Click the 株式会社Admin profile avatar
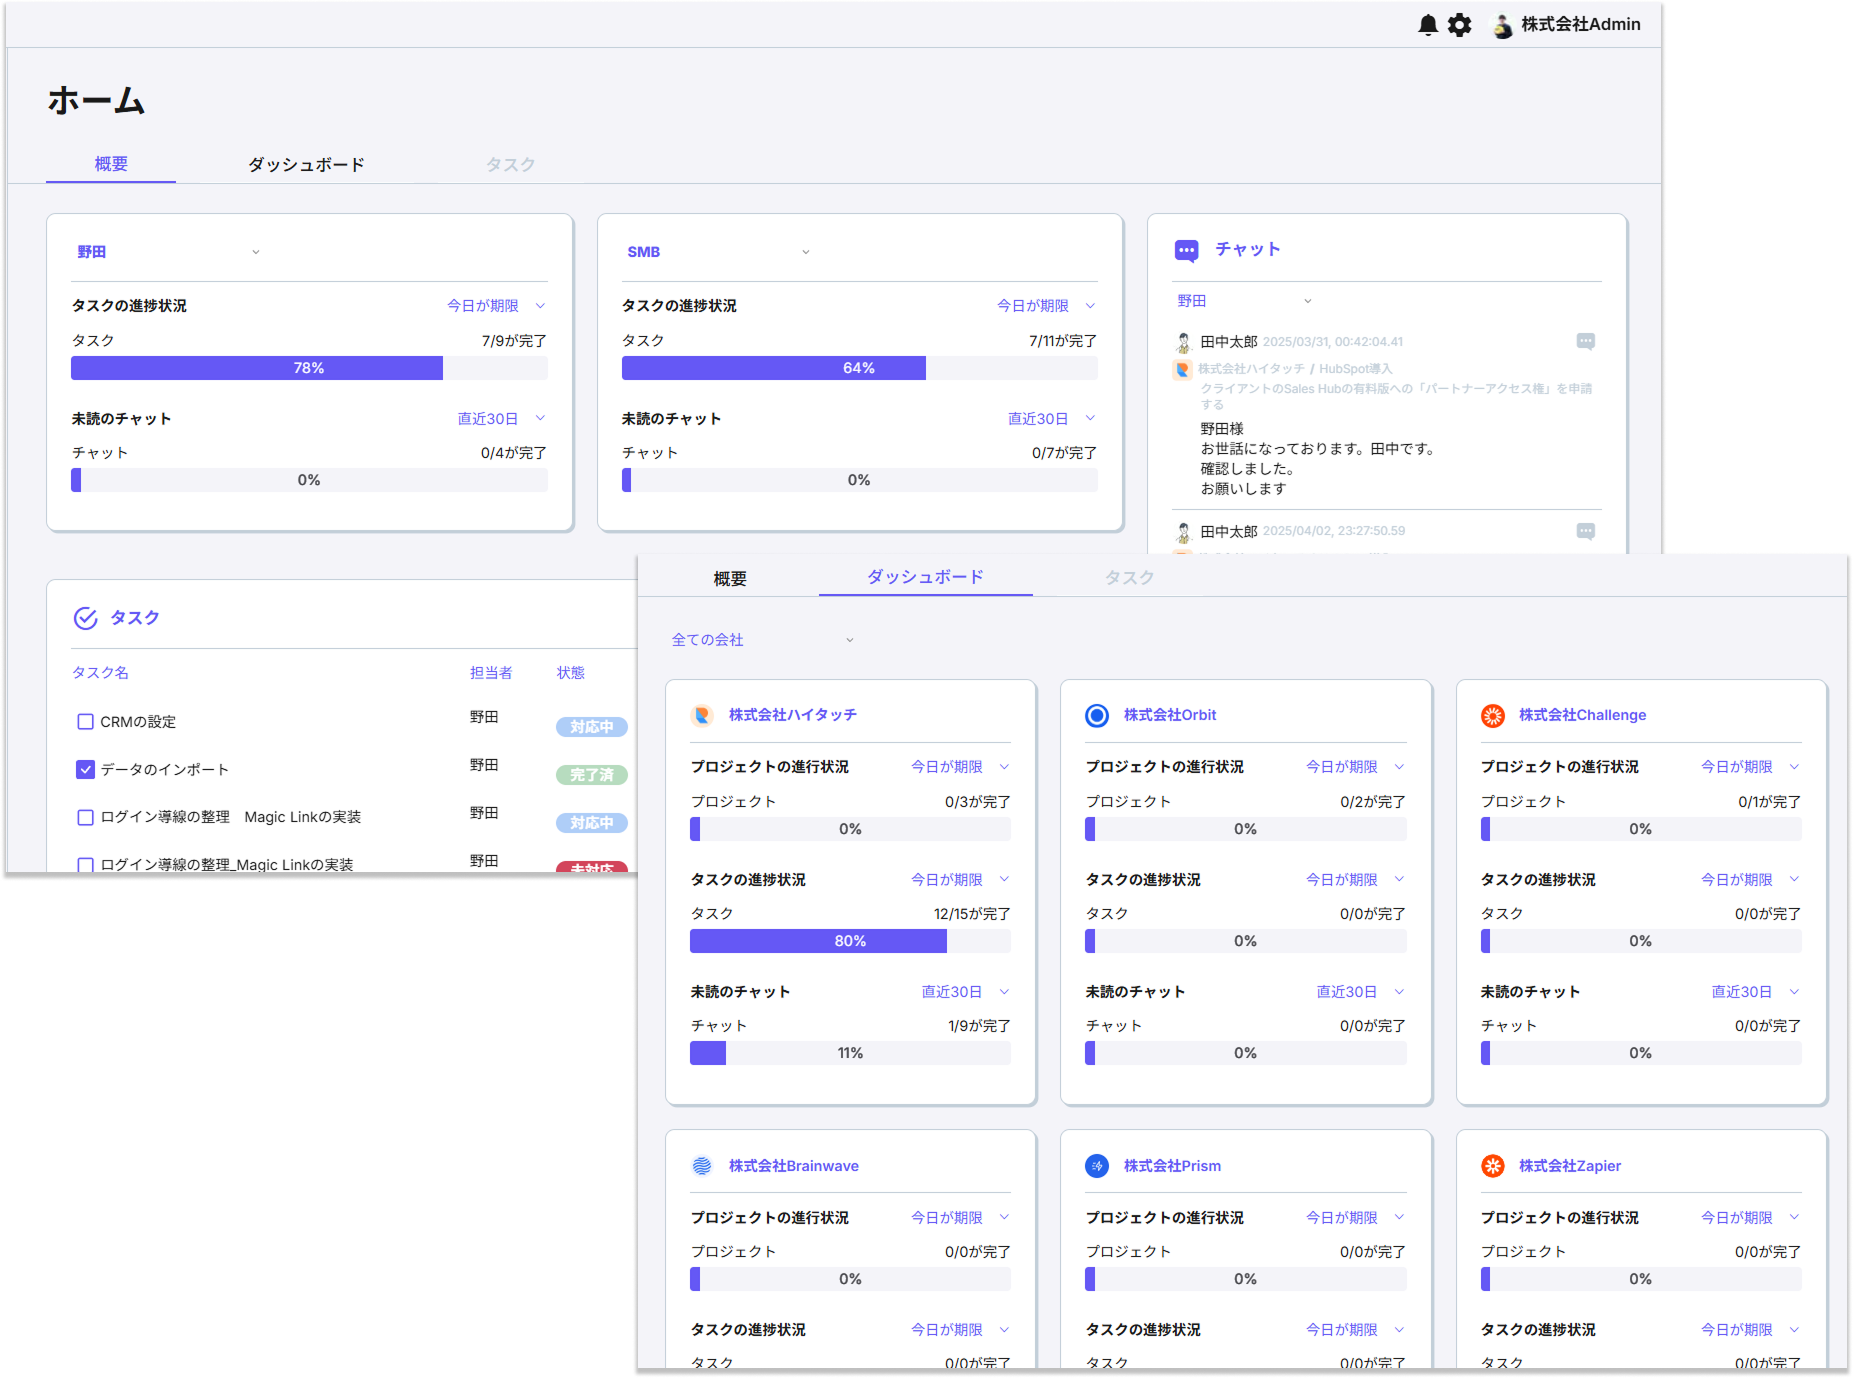The height and width of the screenshot is (1378, 1853). pos(1502,25)
